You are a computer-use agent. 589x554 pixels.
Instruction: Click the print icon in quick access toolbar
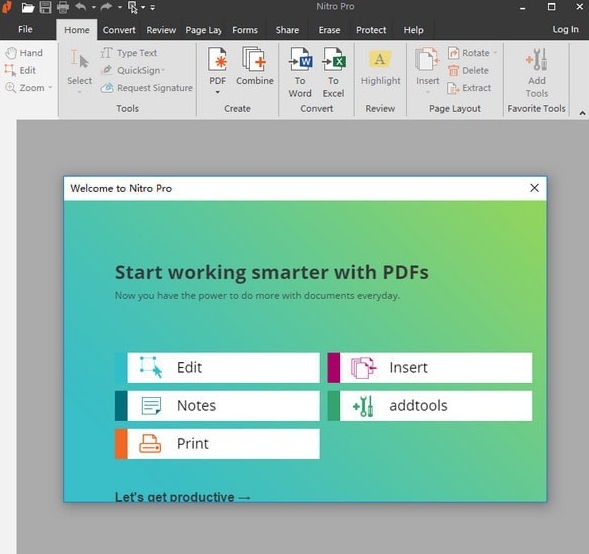click(x=63, y=7)
